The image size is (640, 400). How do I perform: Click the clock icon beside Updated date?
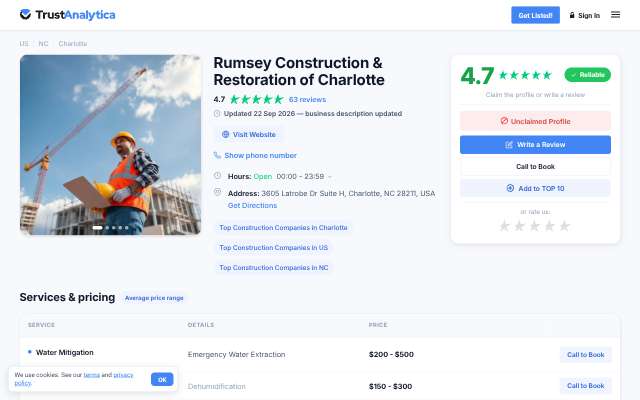point(217,113)
